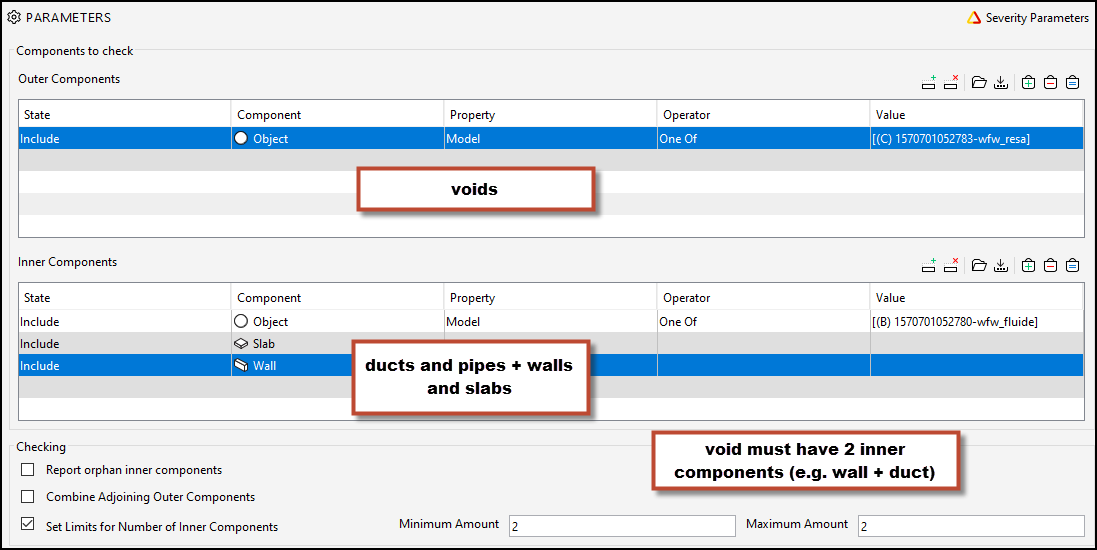1097x550 pixels.
Task: Click the PARAMETERS gear icon
Action: tap(14, 17)
